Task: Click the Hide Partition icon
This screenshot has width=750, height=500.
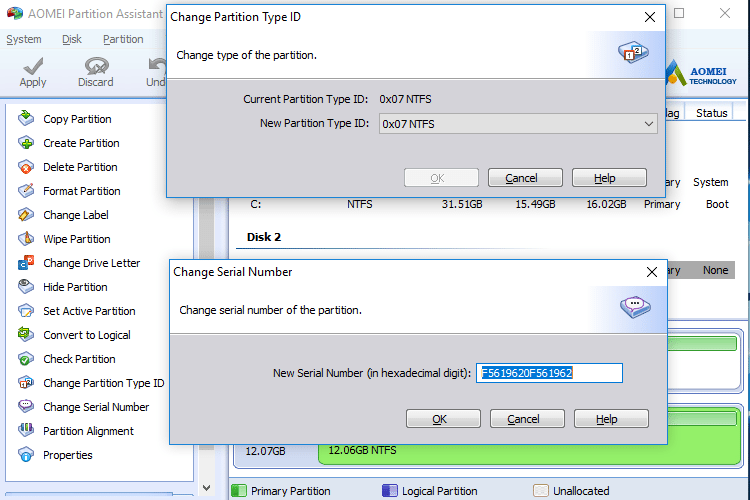Action: pyautogui.click(x=26, y=286)
